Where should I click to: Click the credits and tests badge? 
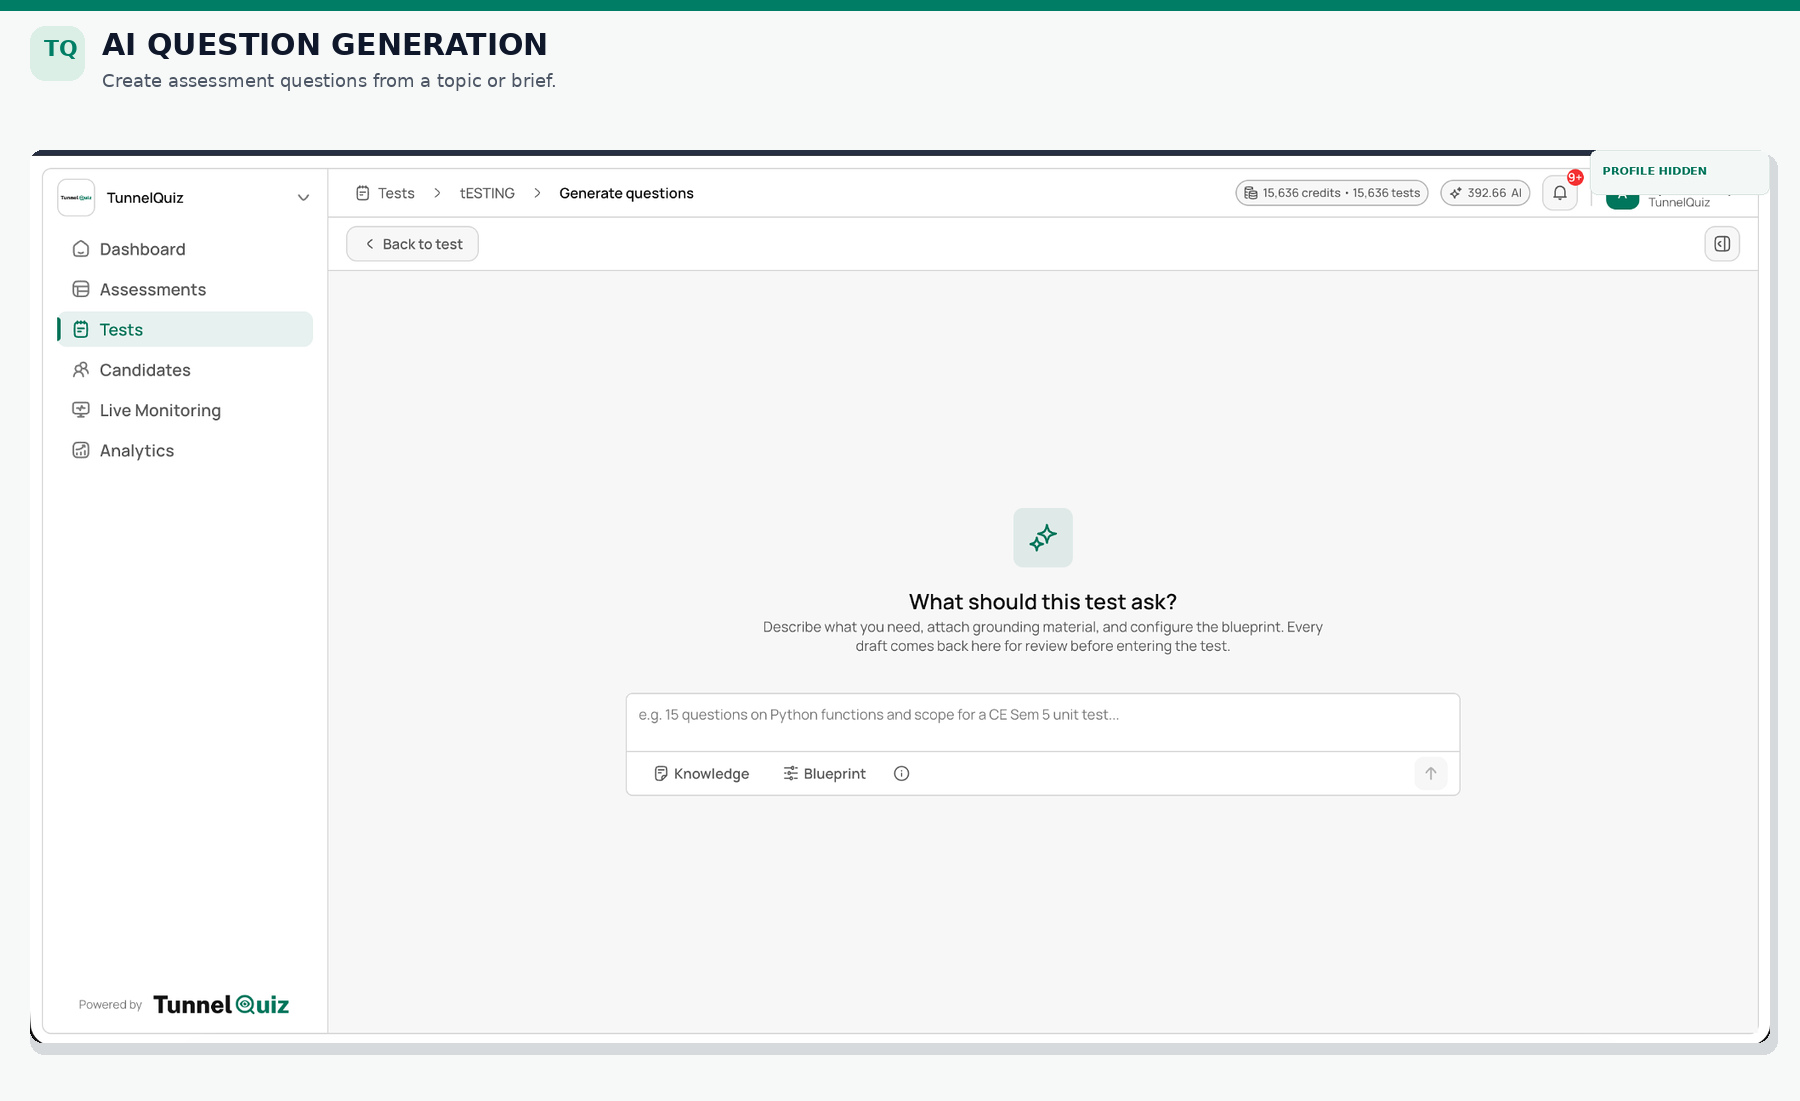(x=1331, y=193)
